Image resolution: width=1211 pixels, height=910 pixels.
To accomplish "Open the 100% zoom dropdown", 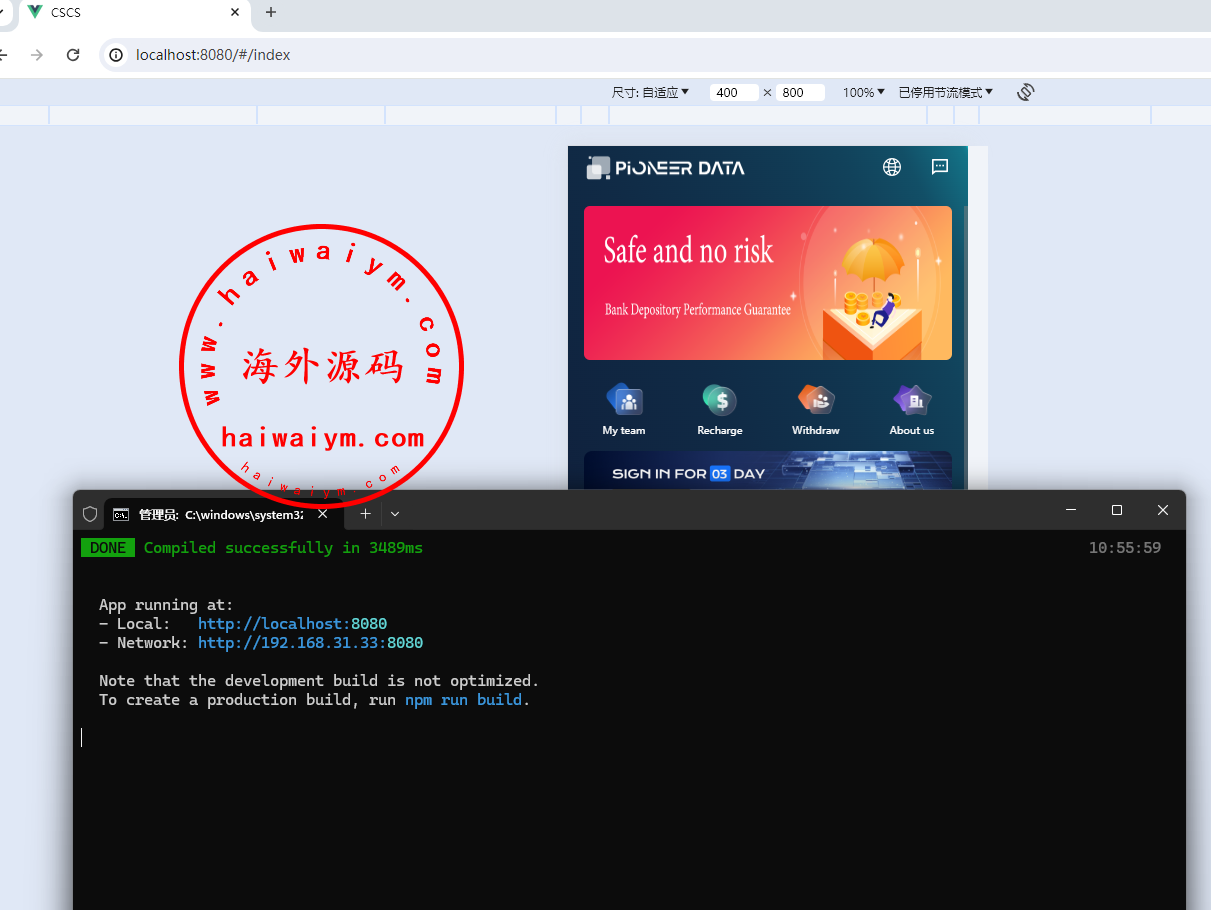I will coord(863,92).
